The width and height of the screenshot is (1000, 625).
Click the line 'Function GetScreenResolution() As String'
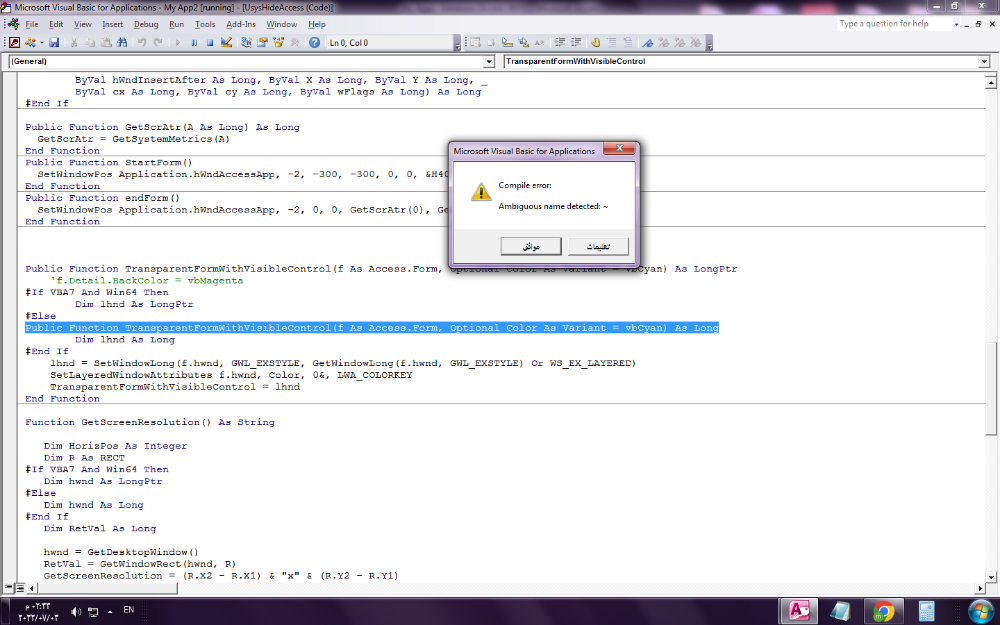(x=150, y=422)
